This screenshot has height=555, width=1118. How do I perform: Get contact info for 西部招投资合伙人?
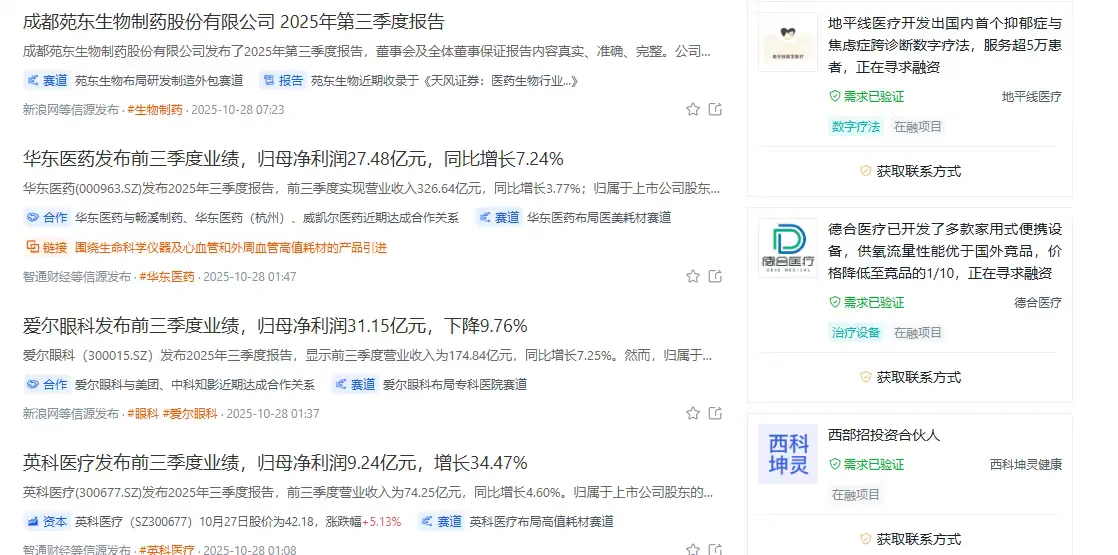click(910, 539)
